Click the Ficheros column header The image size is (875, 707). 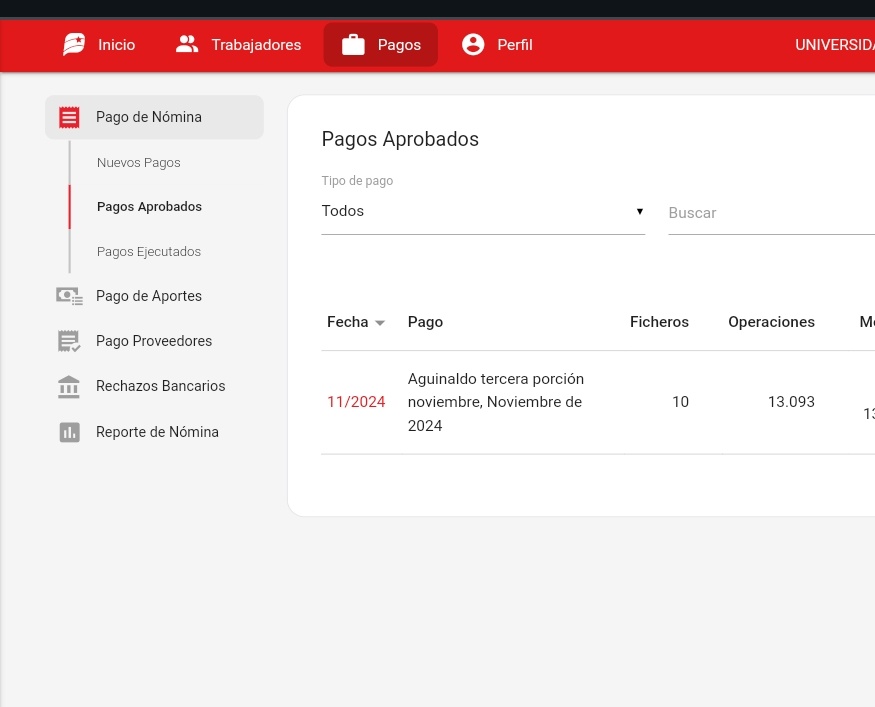tap(659, 322)
